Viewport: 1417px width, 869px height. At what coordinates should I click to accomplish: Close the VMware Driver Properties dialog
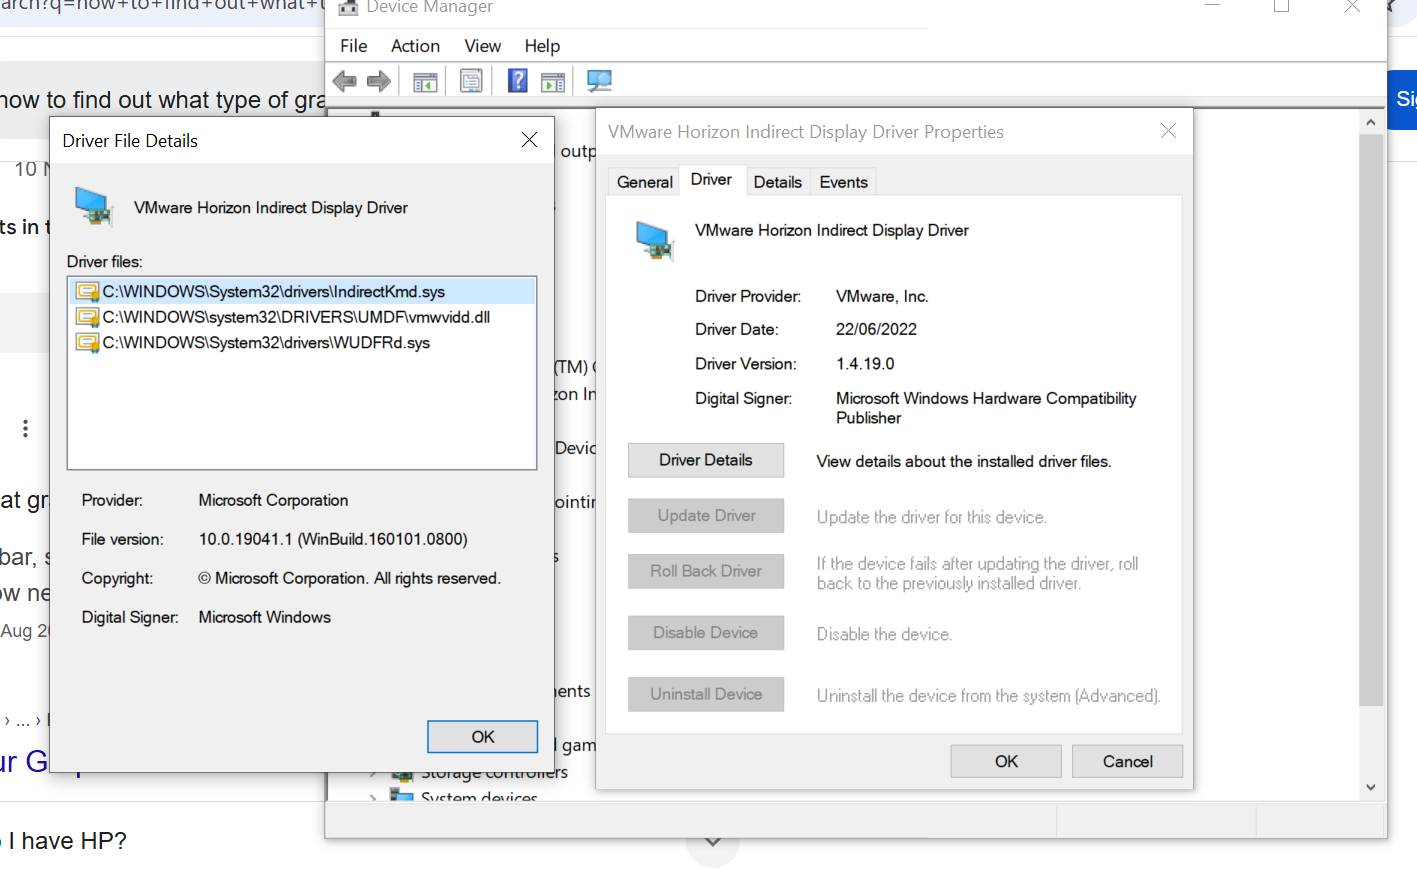[1168, 131]
